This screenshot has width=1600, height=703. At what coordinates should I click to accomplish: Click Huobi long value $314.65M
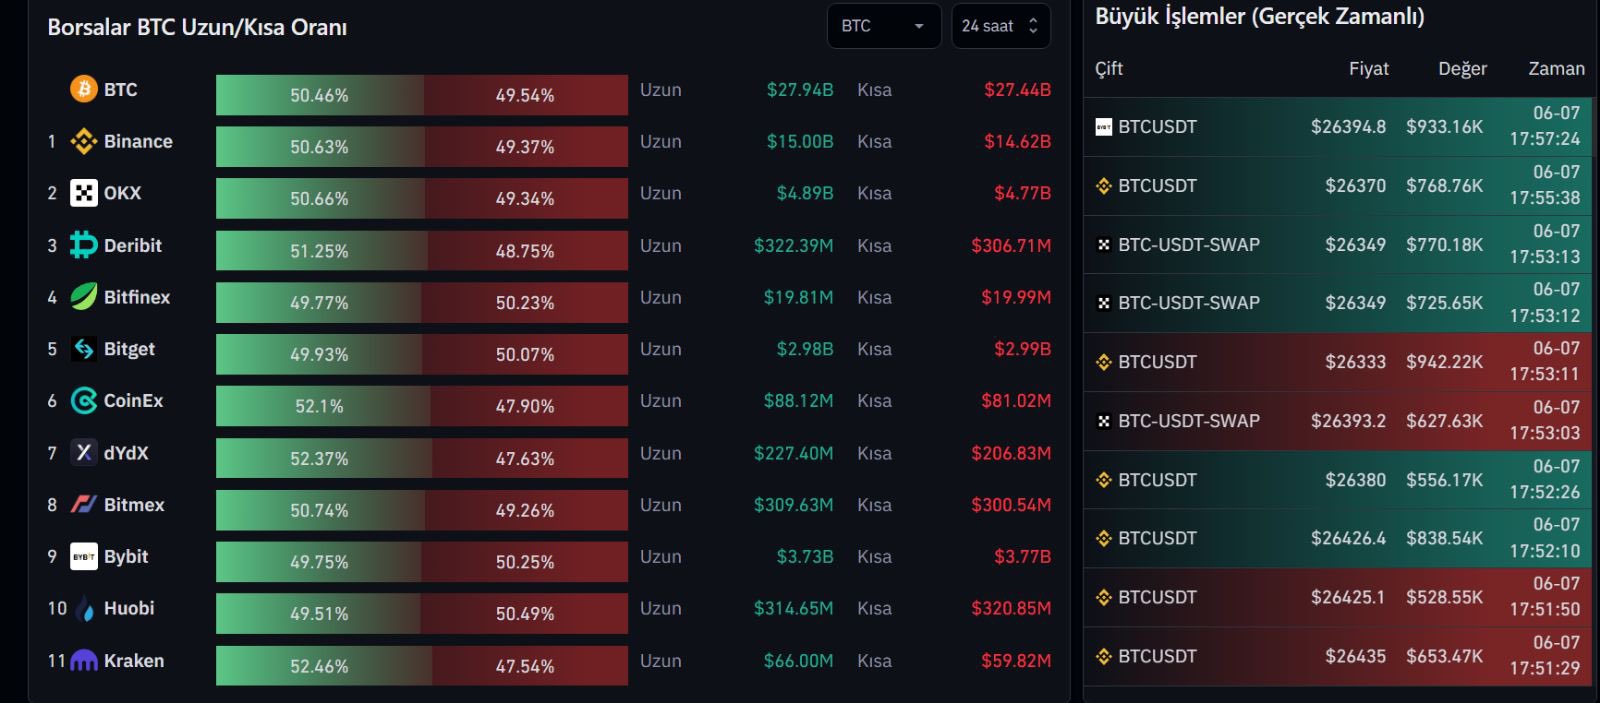tap(793, 608)
